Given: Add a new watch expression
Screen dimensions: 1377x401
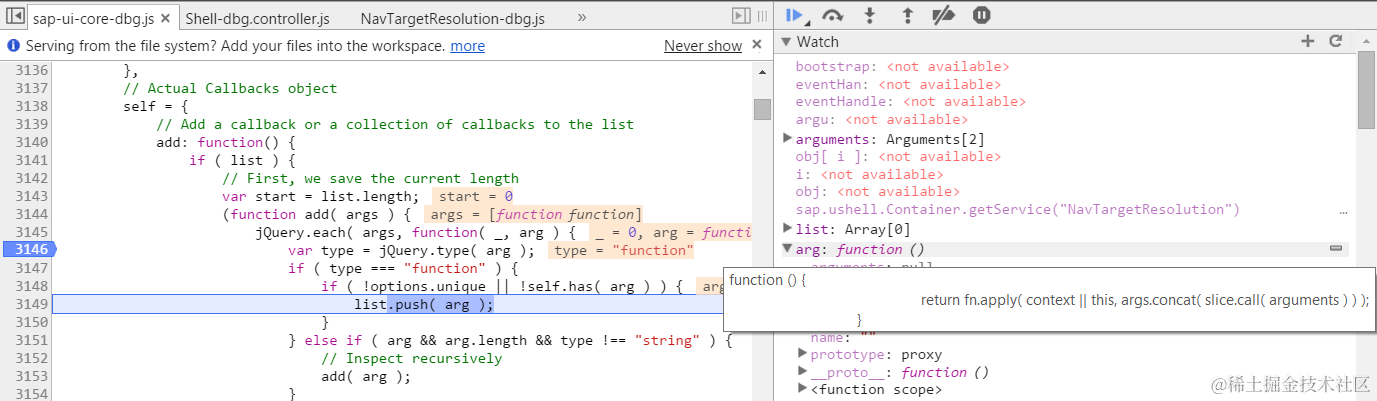Looking at the screenshot, I should [1307, 41].
